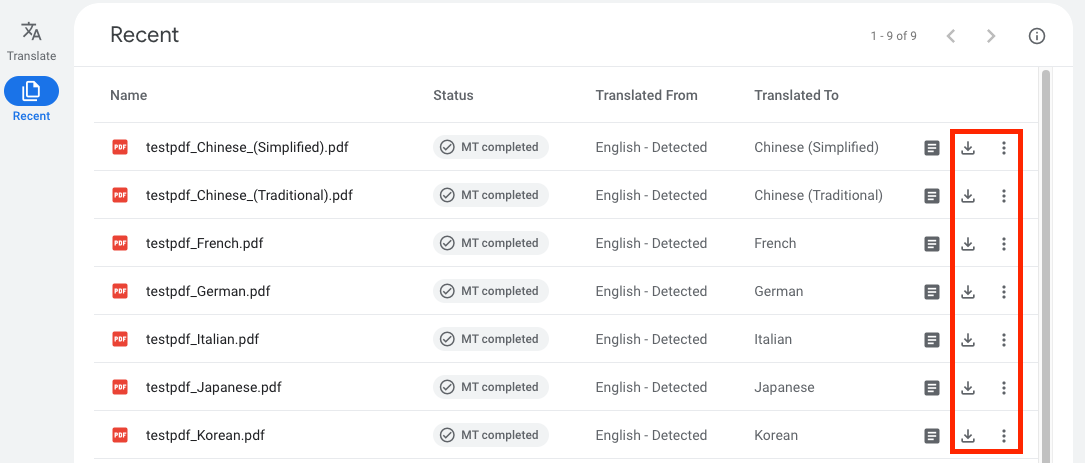Click testpdf_Korean.pdf file name

205,435
